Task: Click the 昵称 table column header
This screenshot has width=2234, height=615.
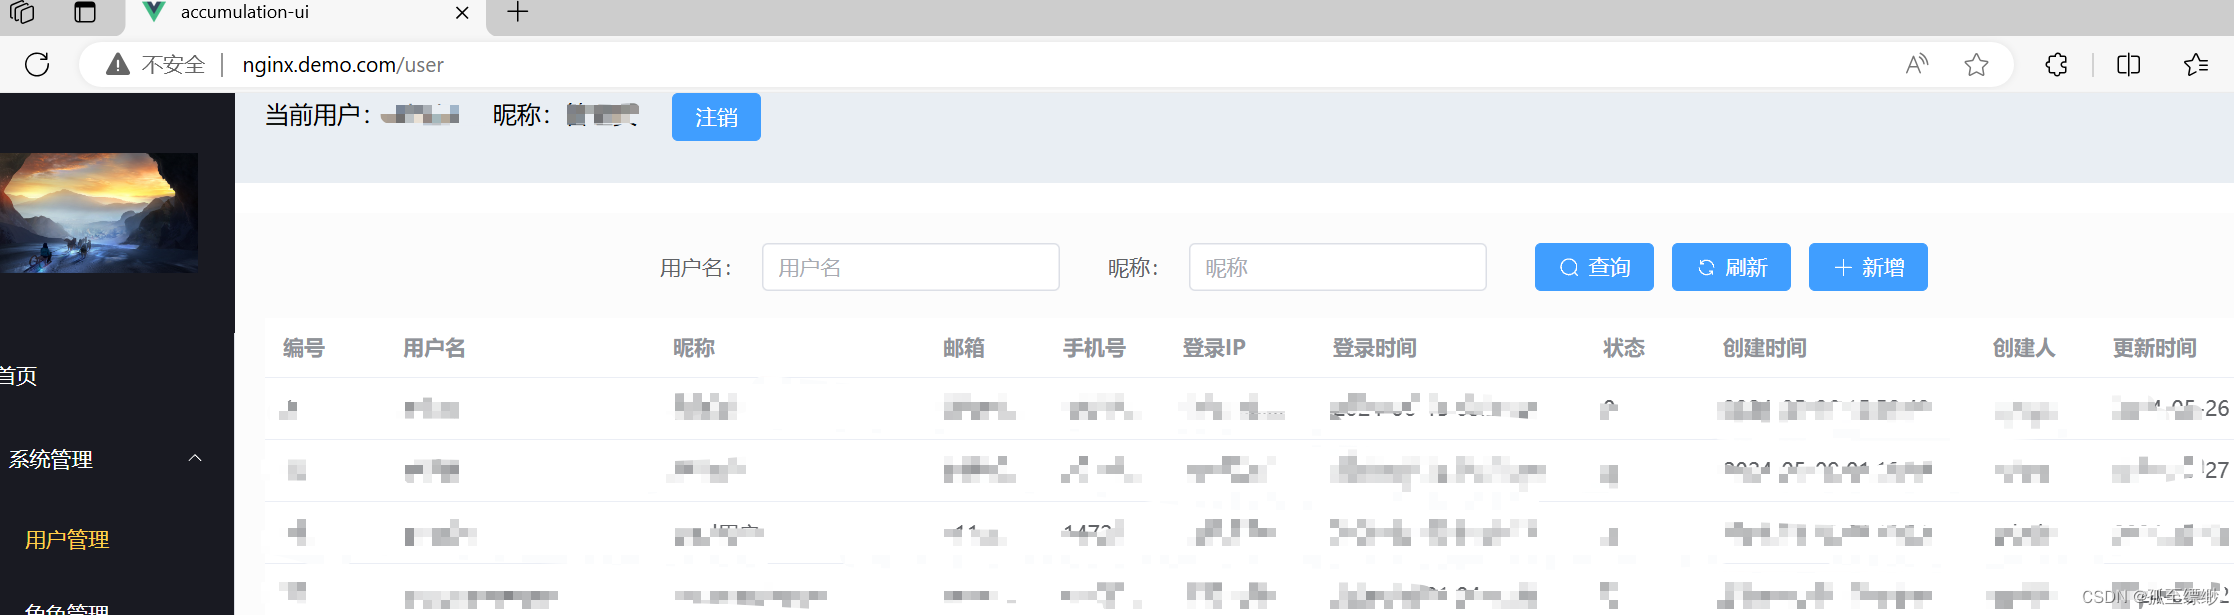Action: pyautogui.click(x=694, y=348)
